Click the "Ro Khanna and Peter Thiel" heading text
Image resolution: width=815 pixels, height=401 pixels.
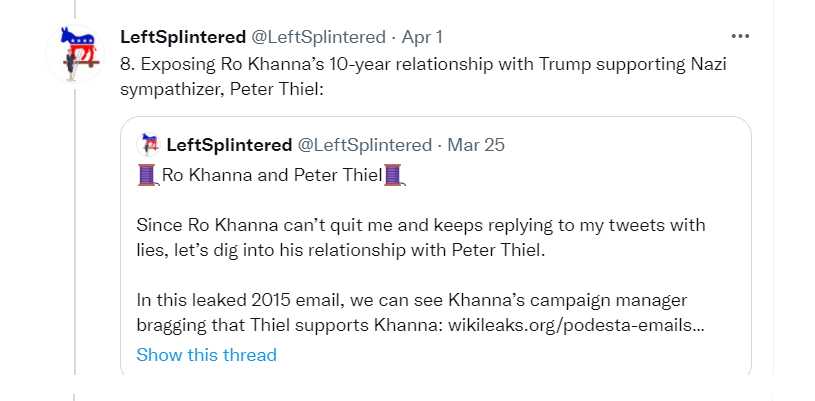(x=271, y=177)
